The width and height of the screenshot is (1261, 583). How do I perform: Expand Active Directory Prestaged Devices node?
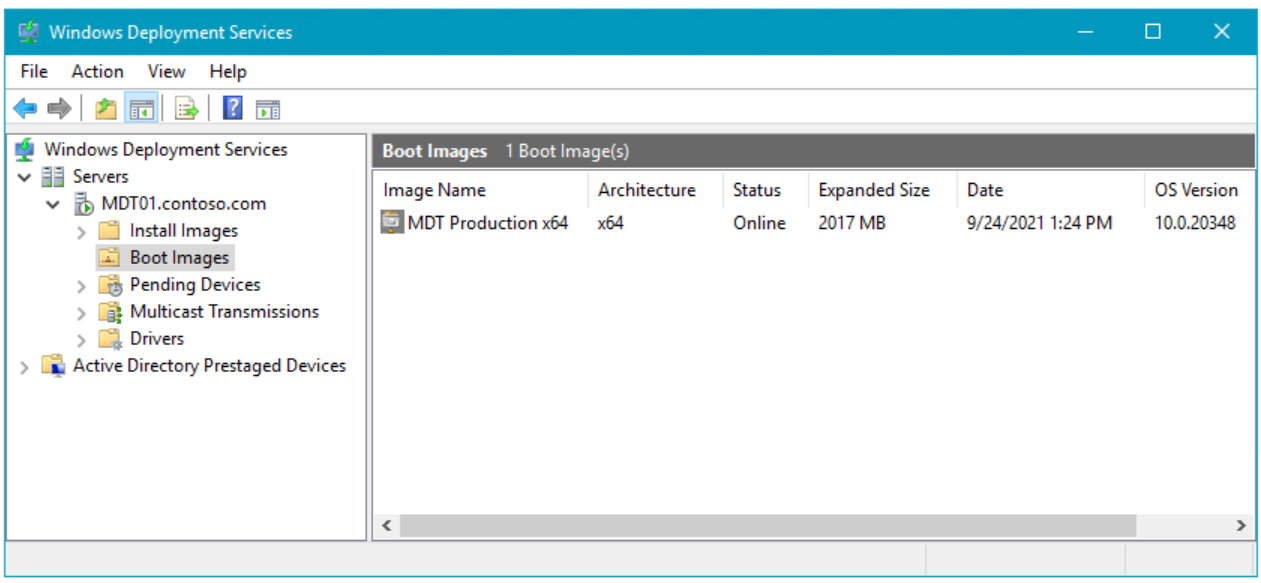25,367
